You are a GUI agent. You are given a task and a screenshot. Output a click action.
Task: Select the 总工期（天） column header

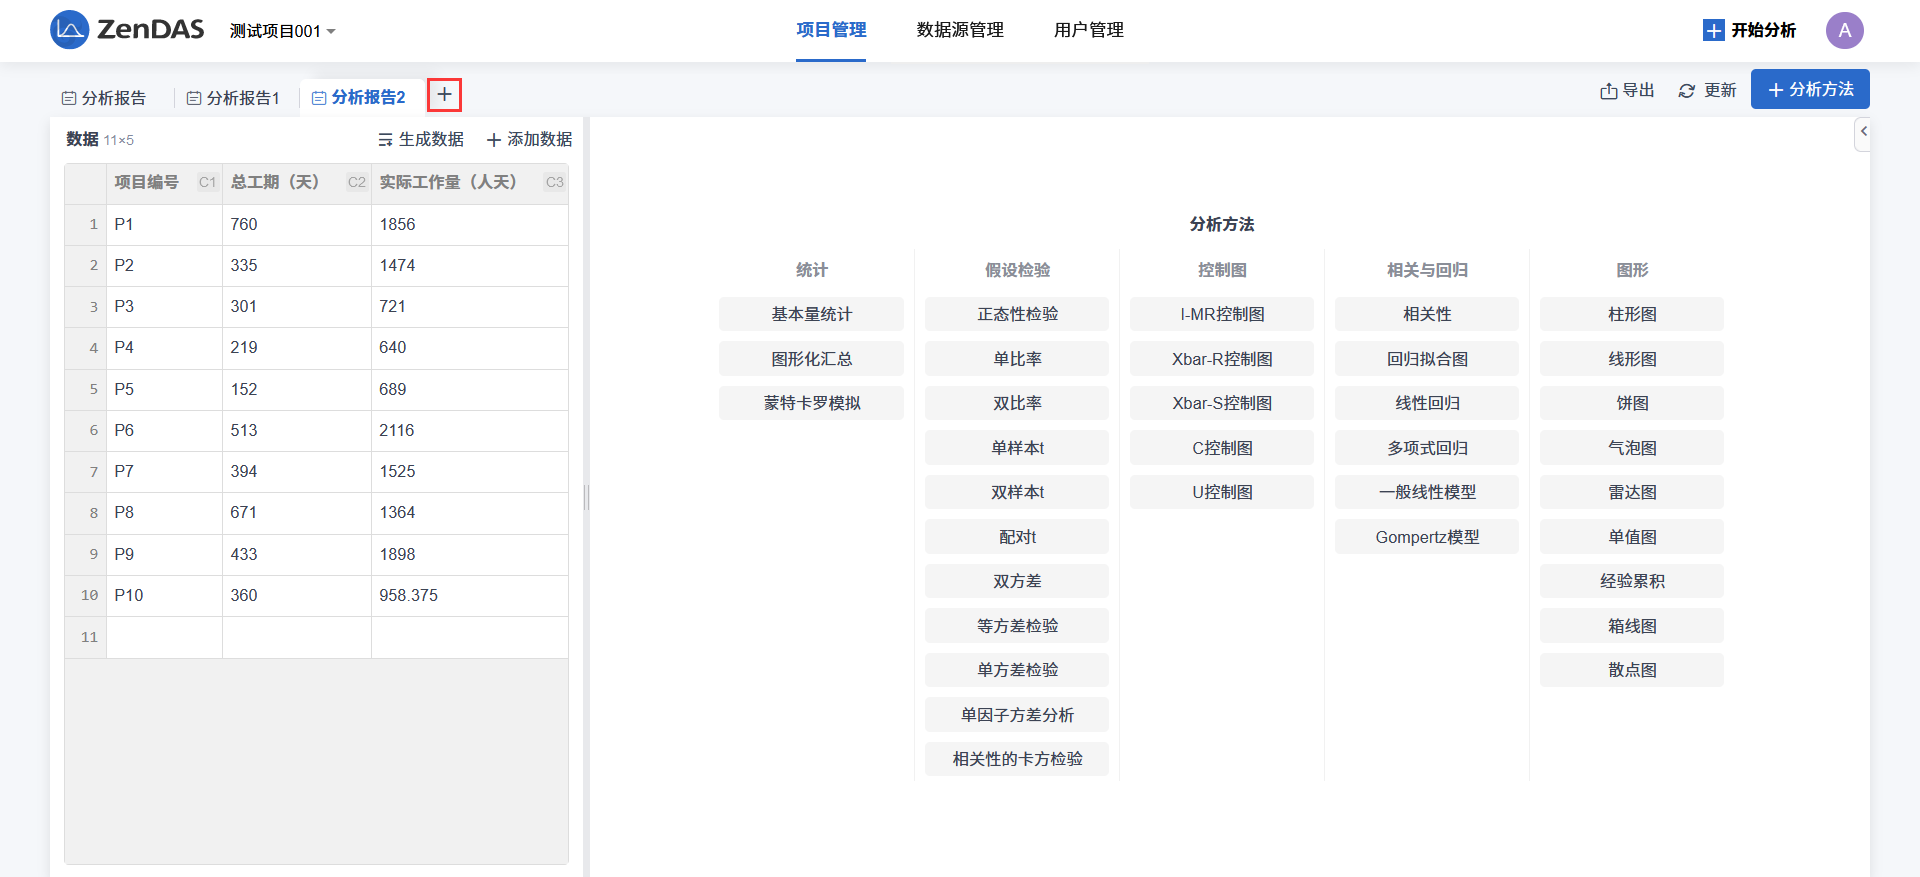coord(275,182)
